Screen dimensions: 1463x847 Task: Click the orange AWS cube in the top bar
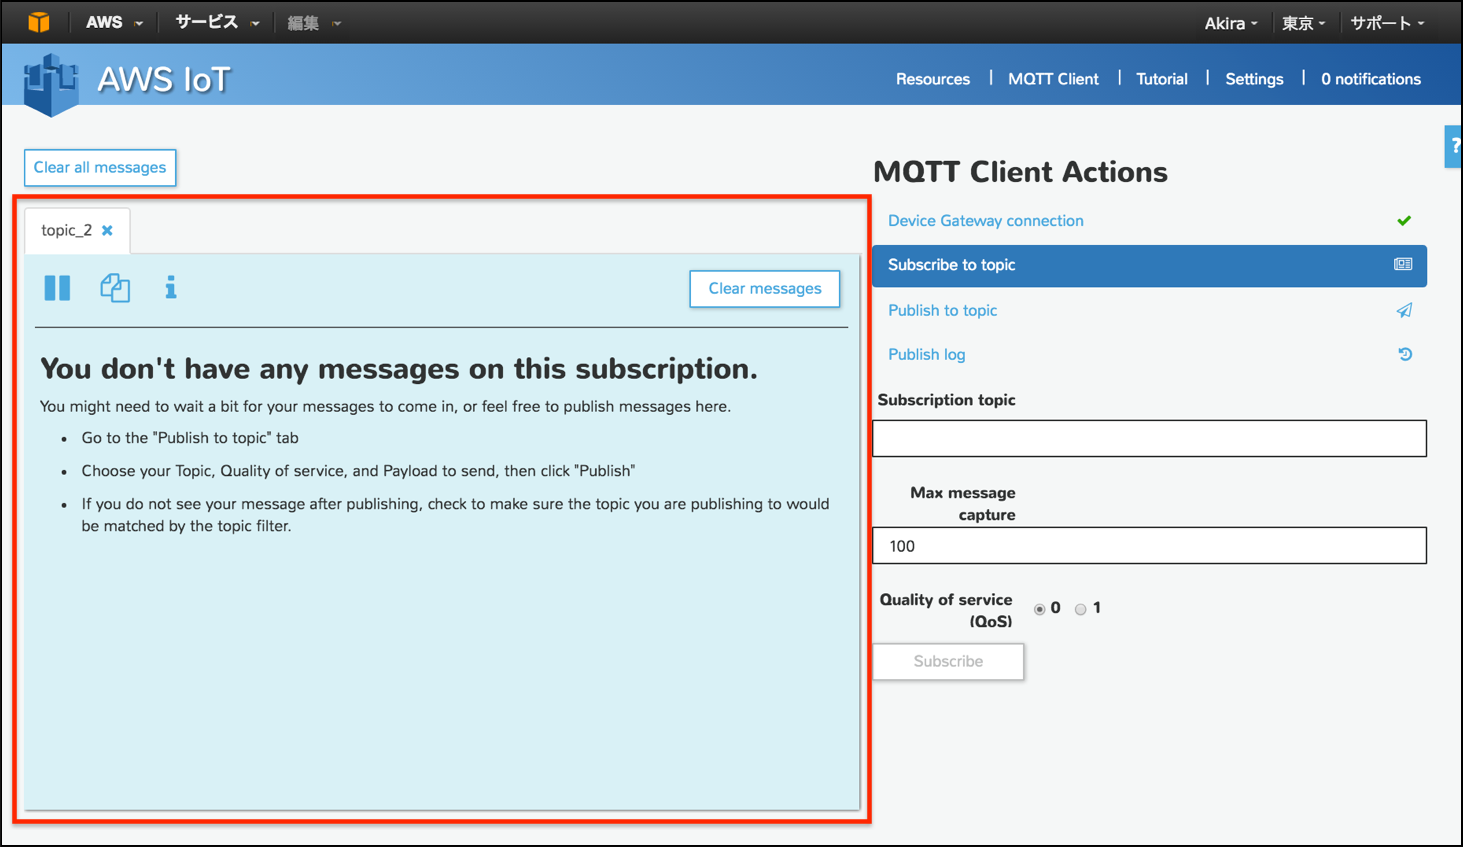[38, 21]
